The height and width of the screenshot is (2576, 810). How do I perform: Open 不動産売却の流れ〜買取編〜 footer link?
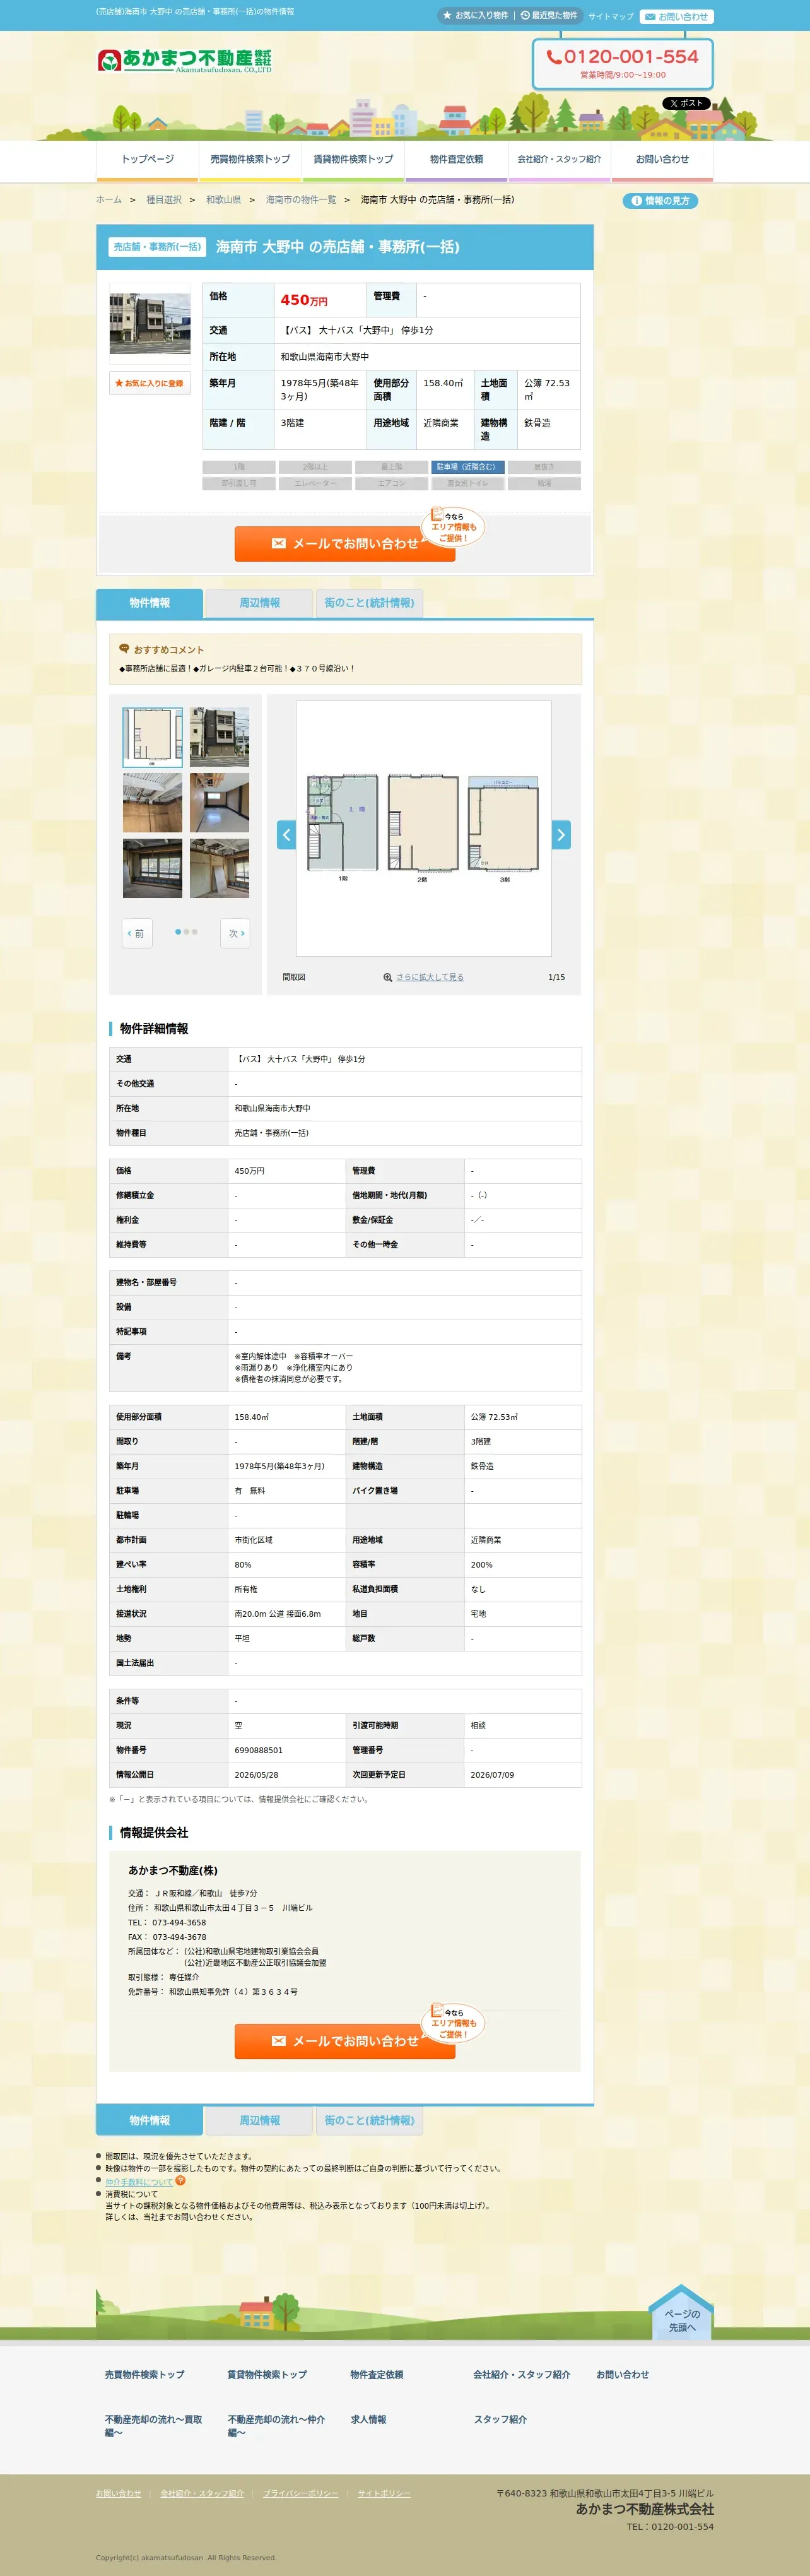(x=154, y=2426)
